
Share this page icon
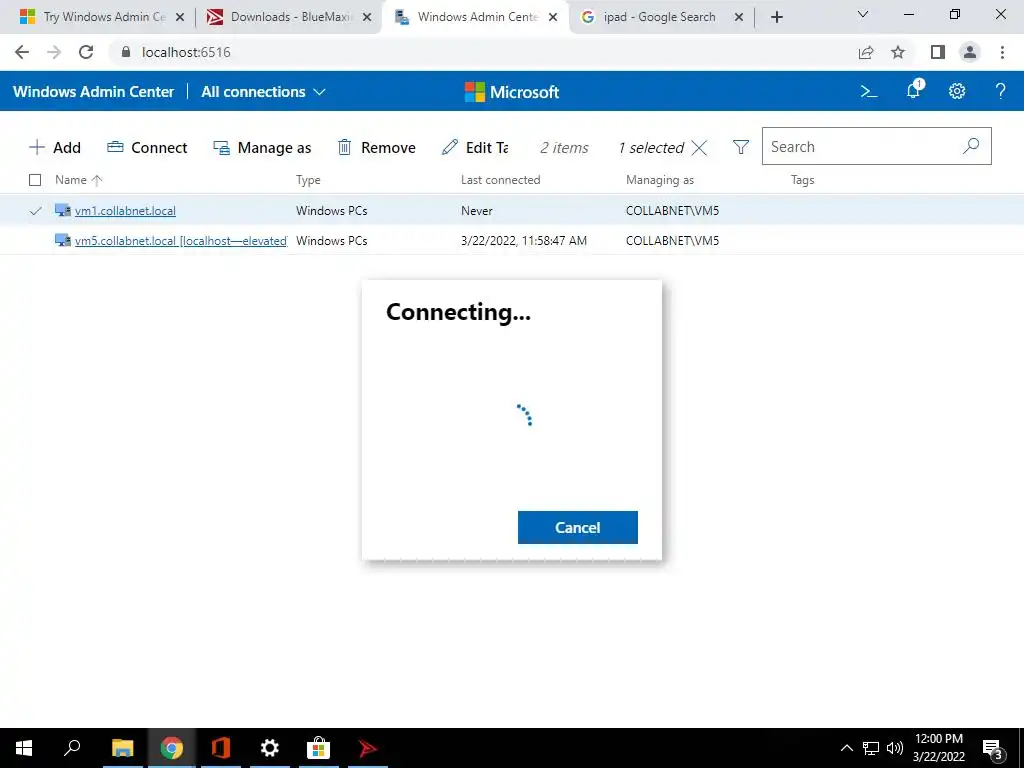click(866, 52)
